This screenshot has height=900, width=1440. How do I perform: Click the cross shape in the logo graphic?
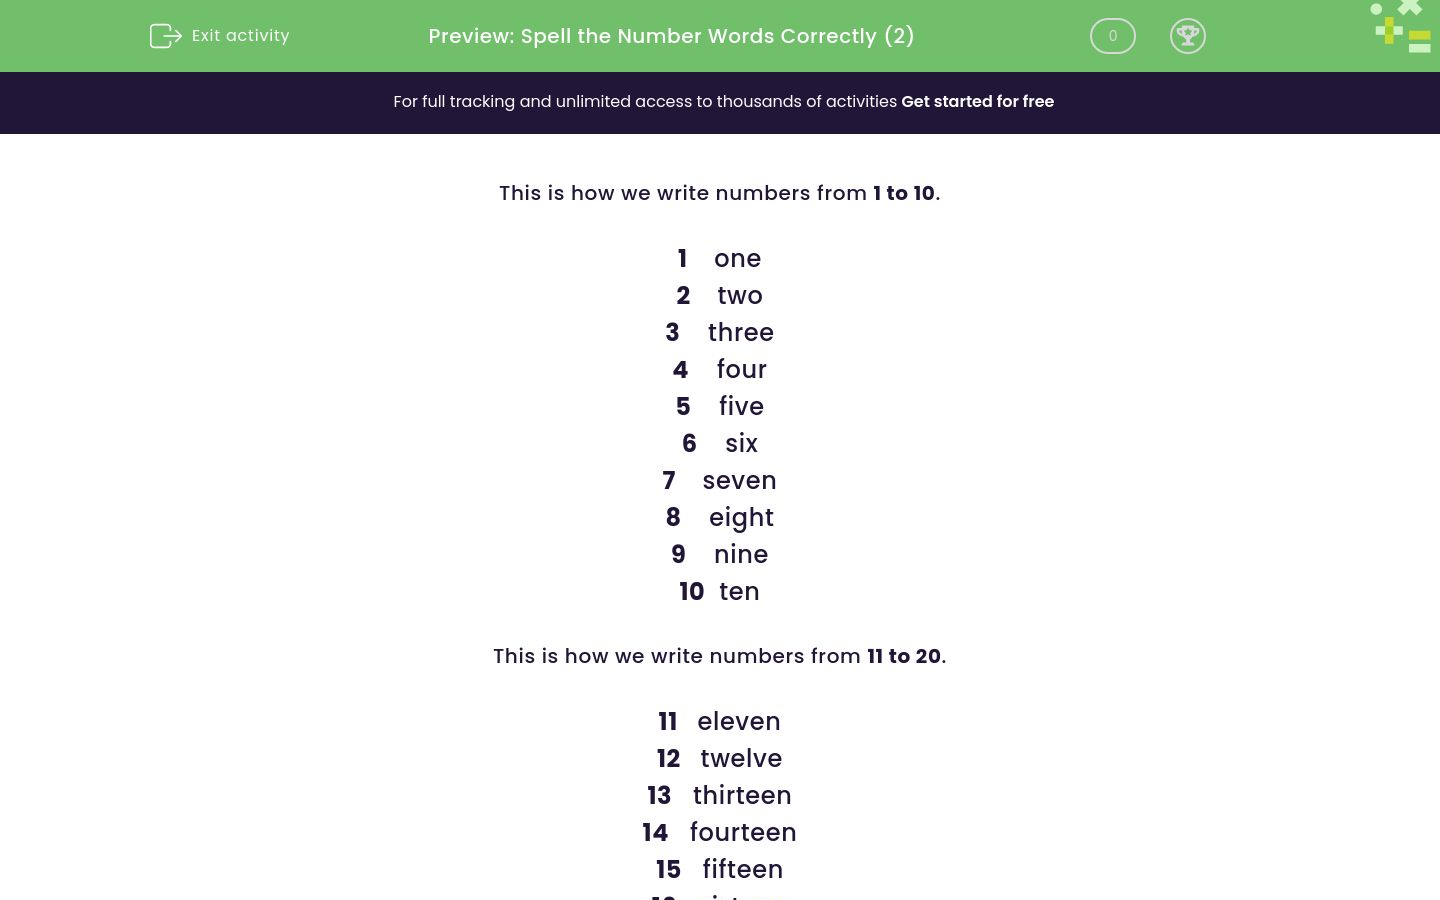tap(1410, 8)
